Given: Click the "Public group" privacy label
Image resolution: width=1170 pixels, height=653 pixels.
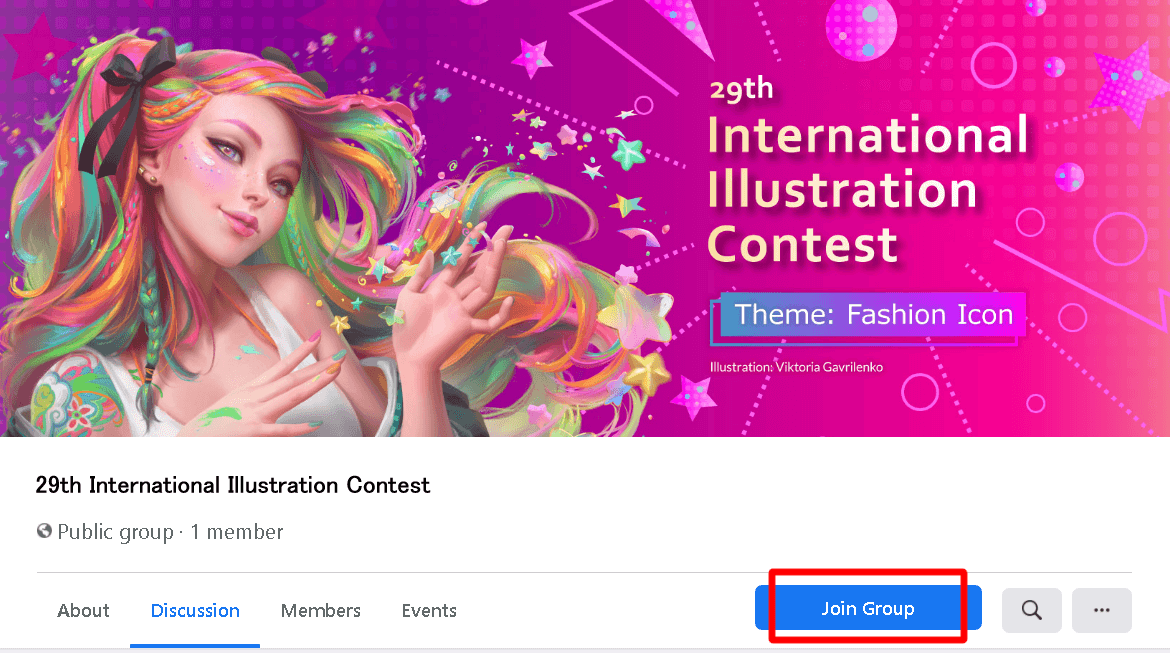Looking at the screenshot, I should tap(115, 532).
